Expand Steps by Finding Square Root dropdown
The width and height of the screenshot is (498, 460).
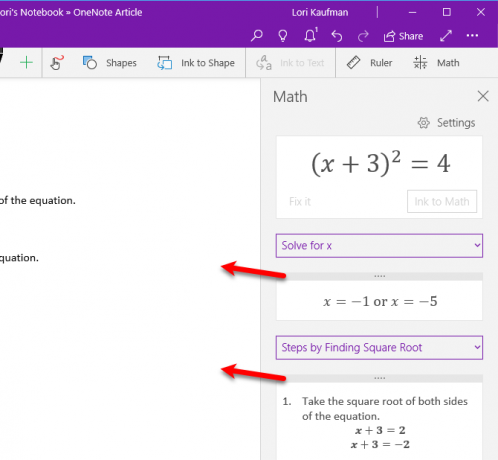(379, 348)
